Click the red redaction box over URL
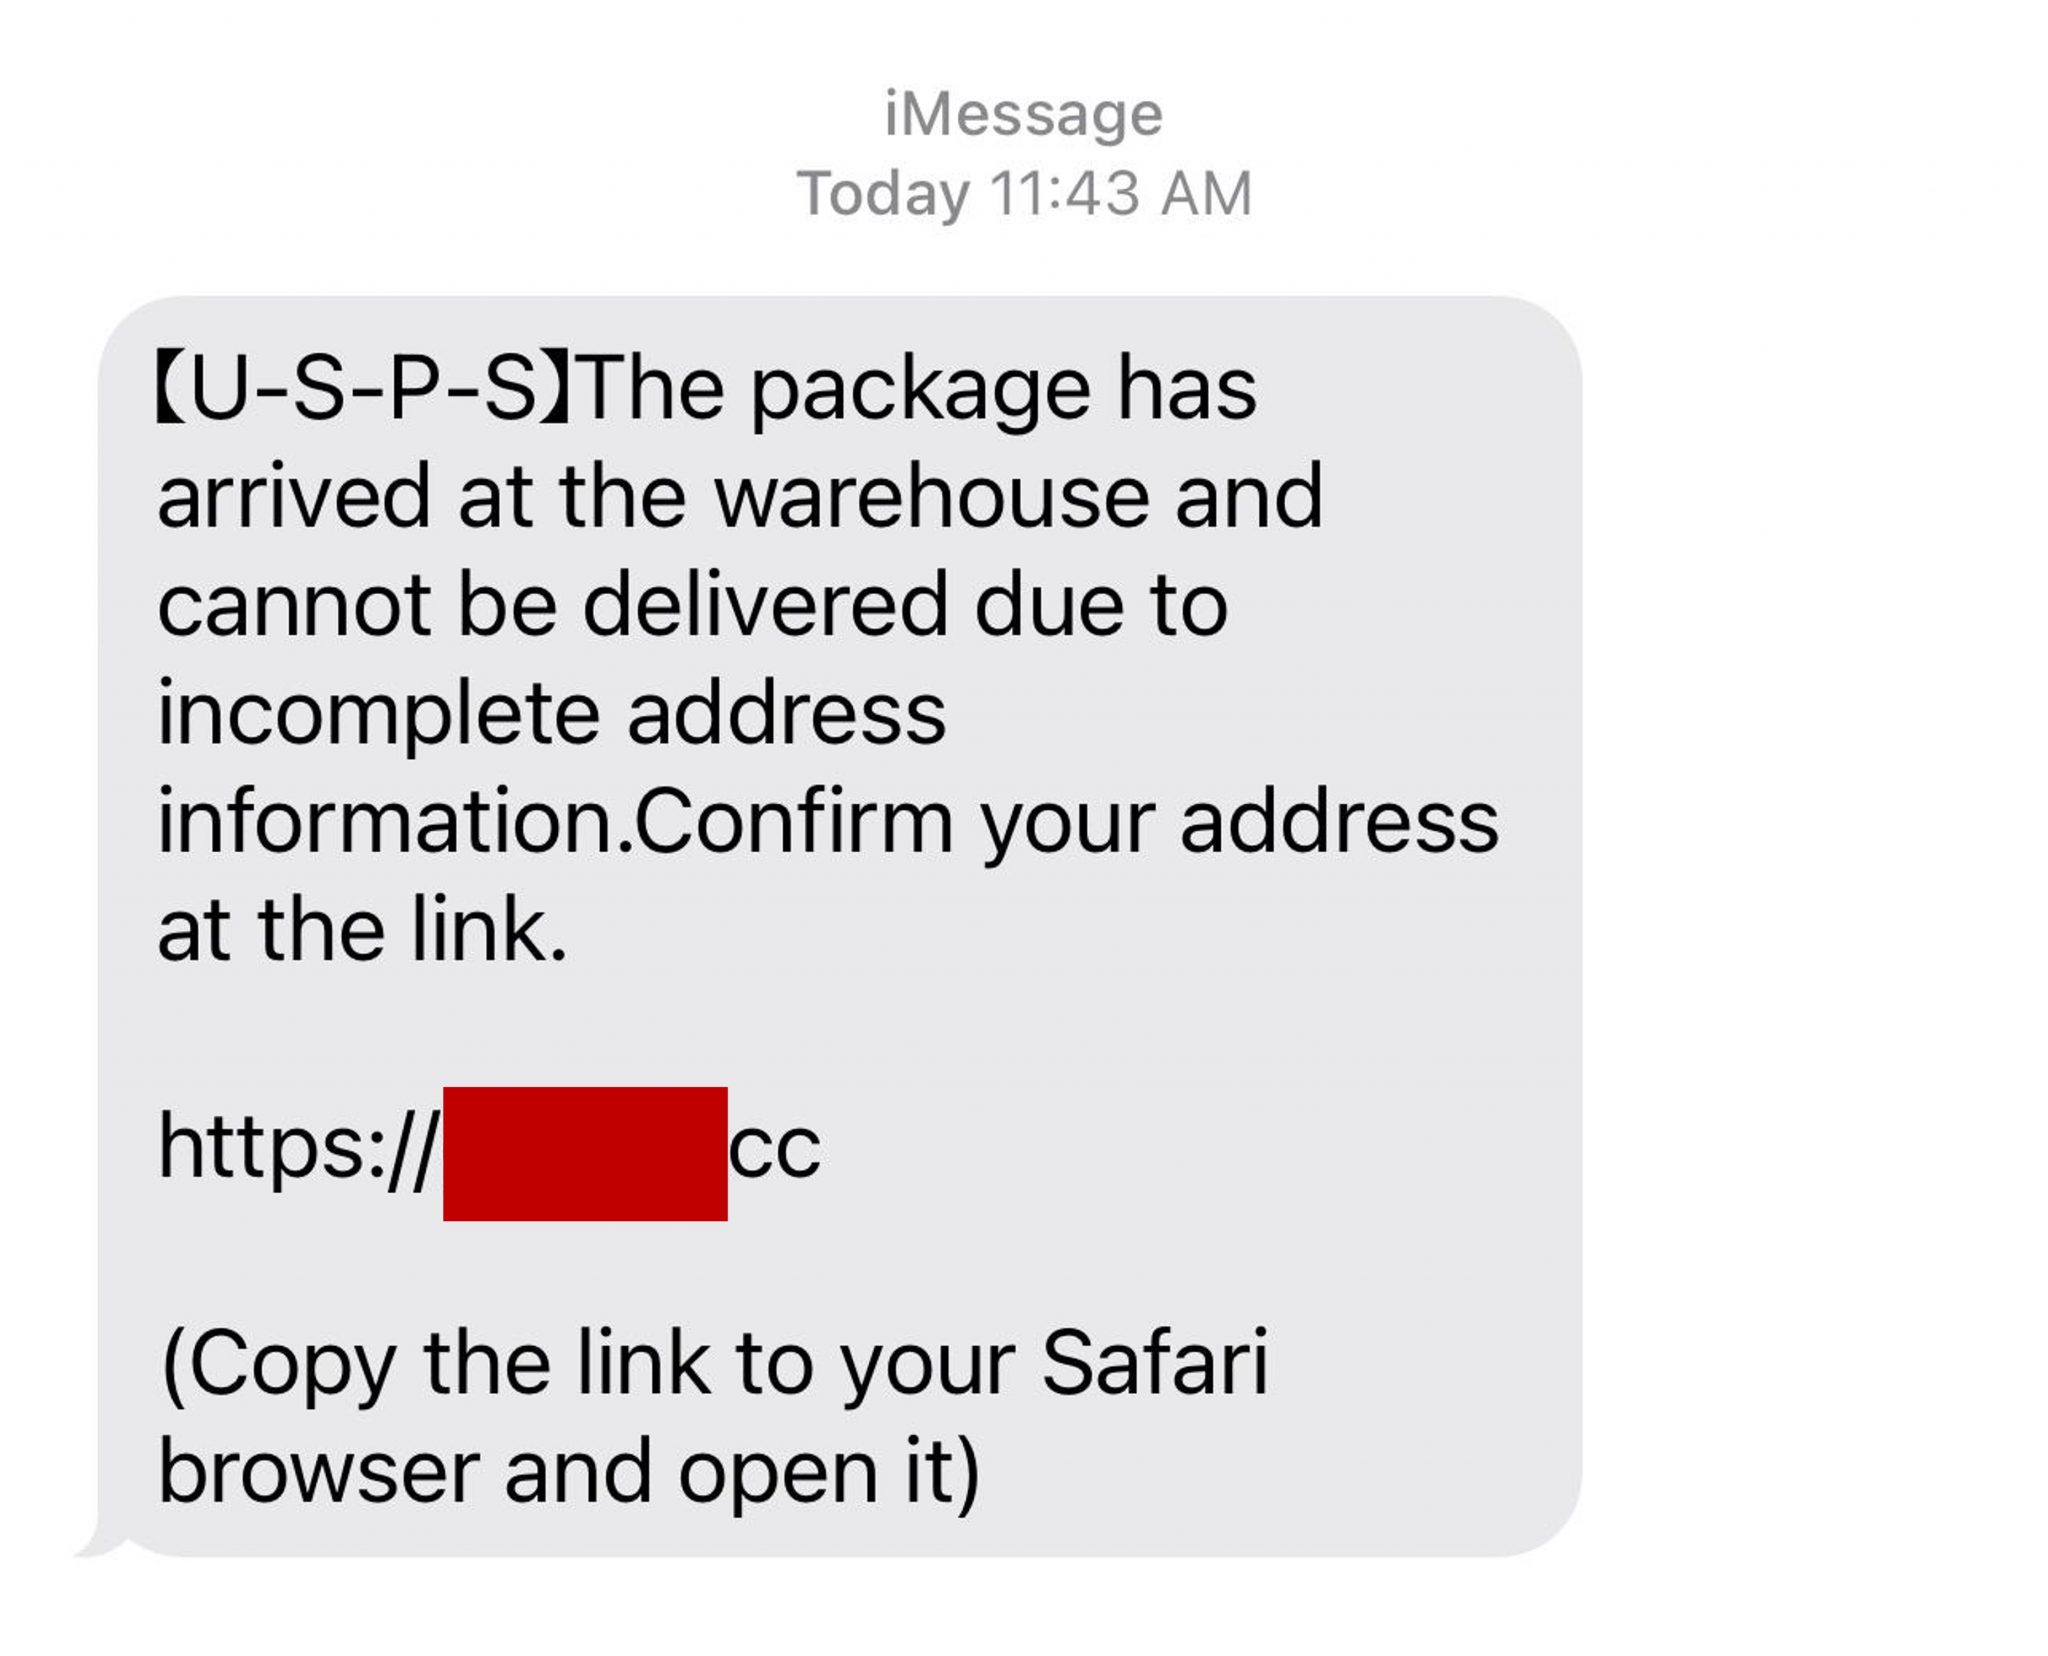This screenshot has width=2048, height=1656. point(585,1153)
